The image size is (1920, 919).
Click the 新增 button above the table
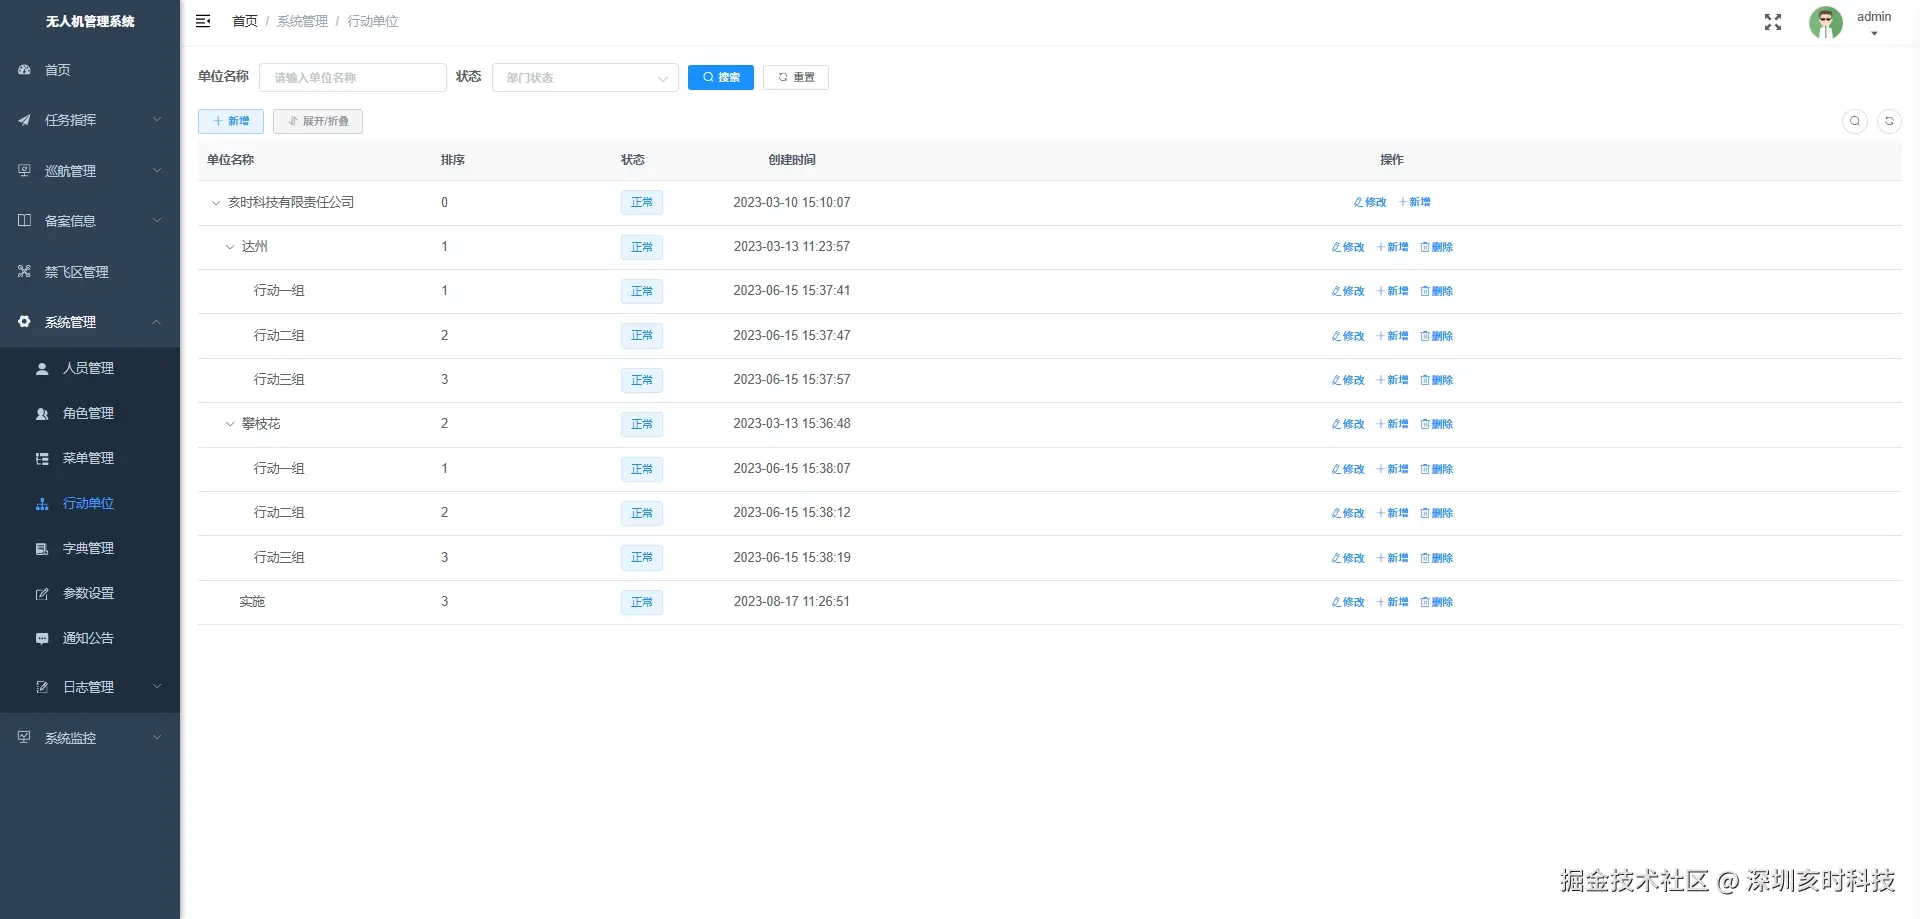231,122
